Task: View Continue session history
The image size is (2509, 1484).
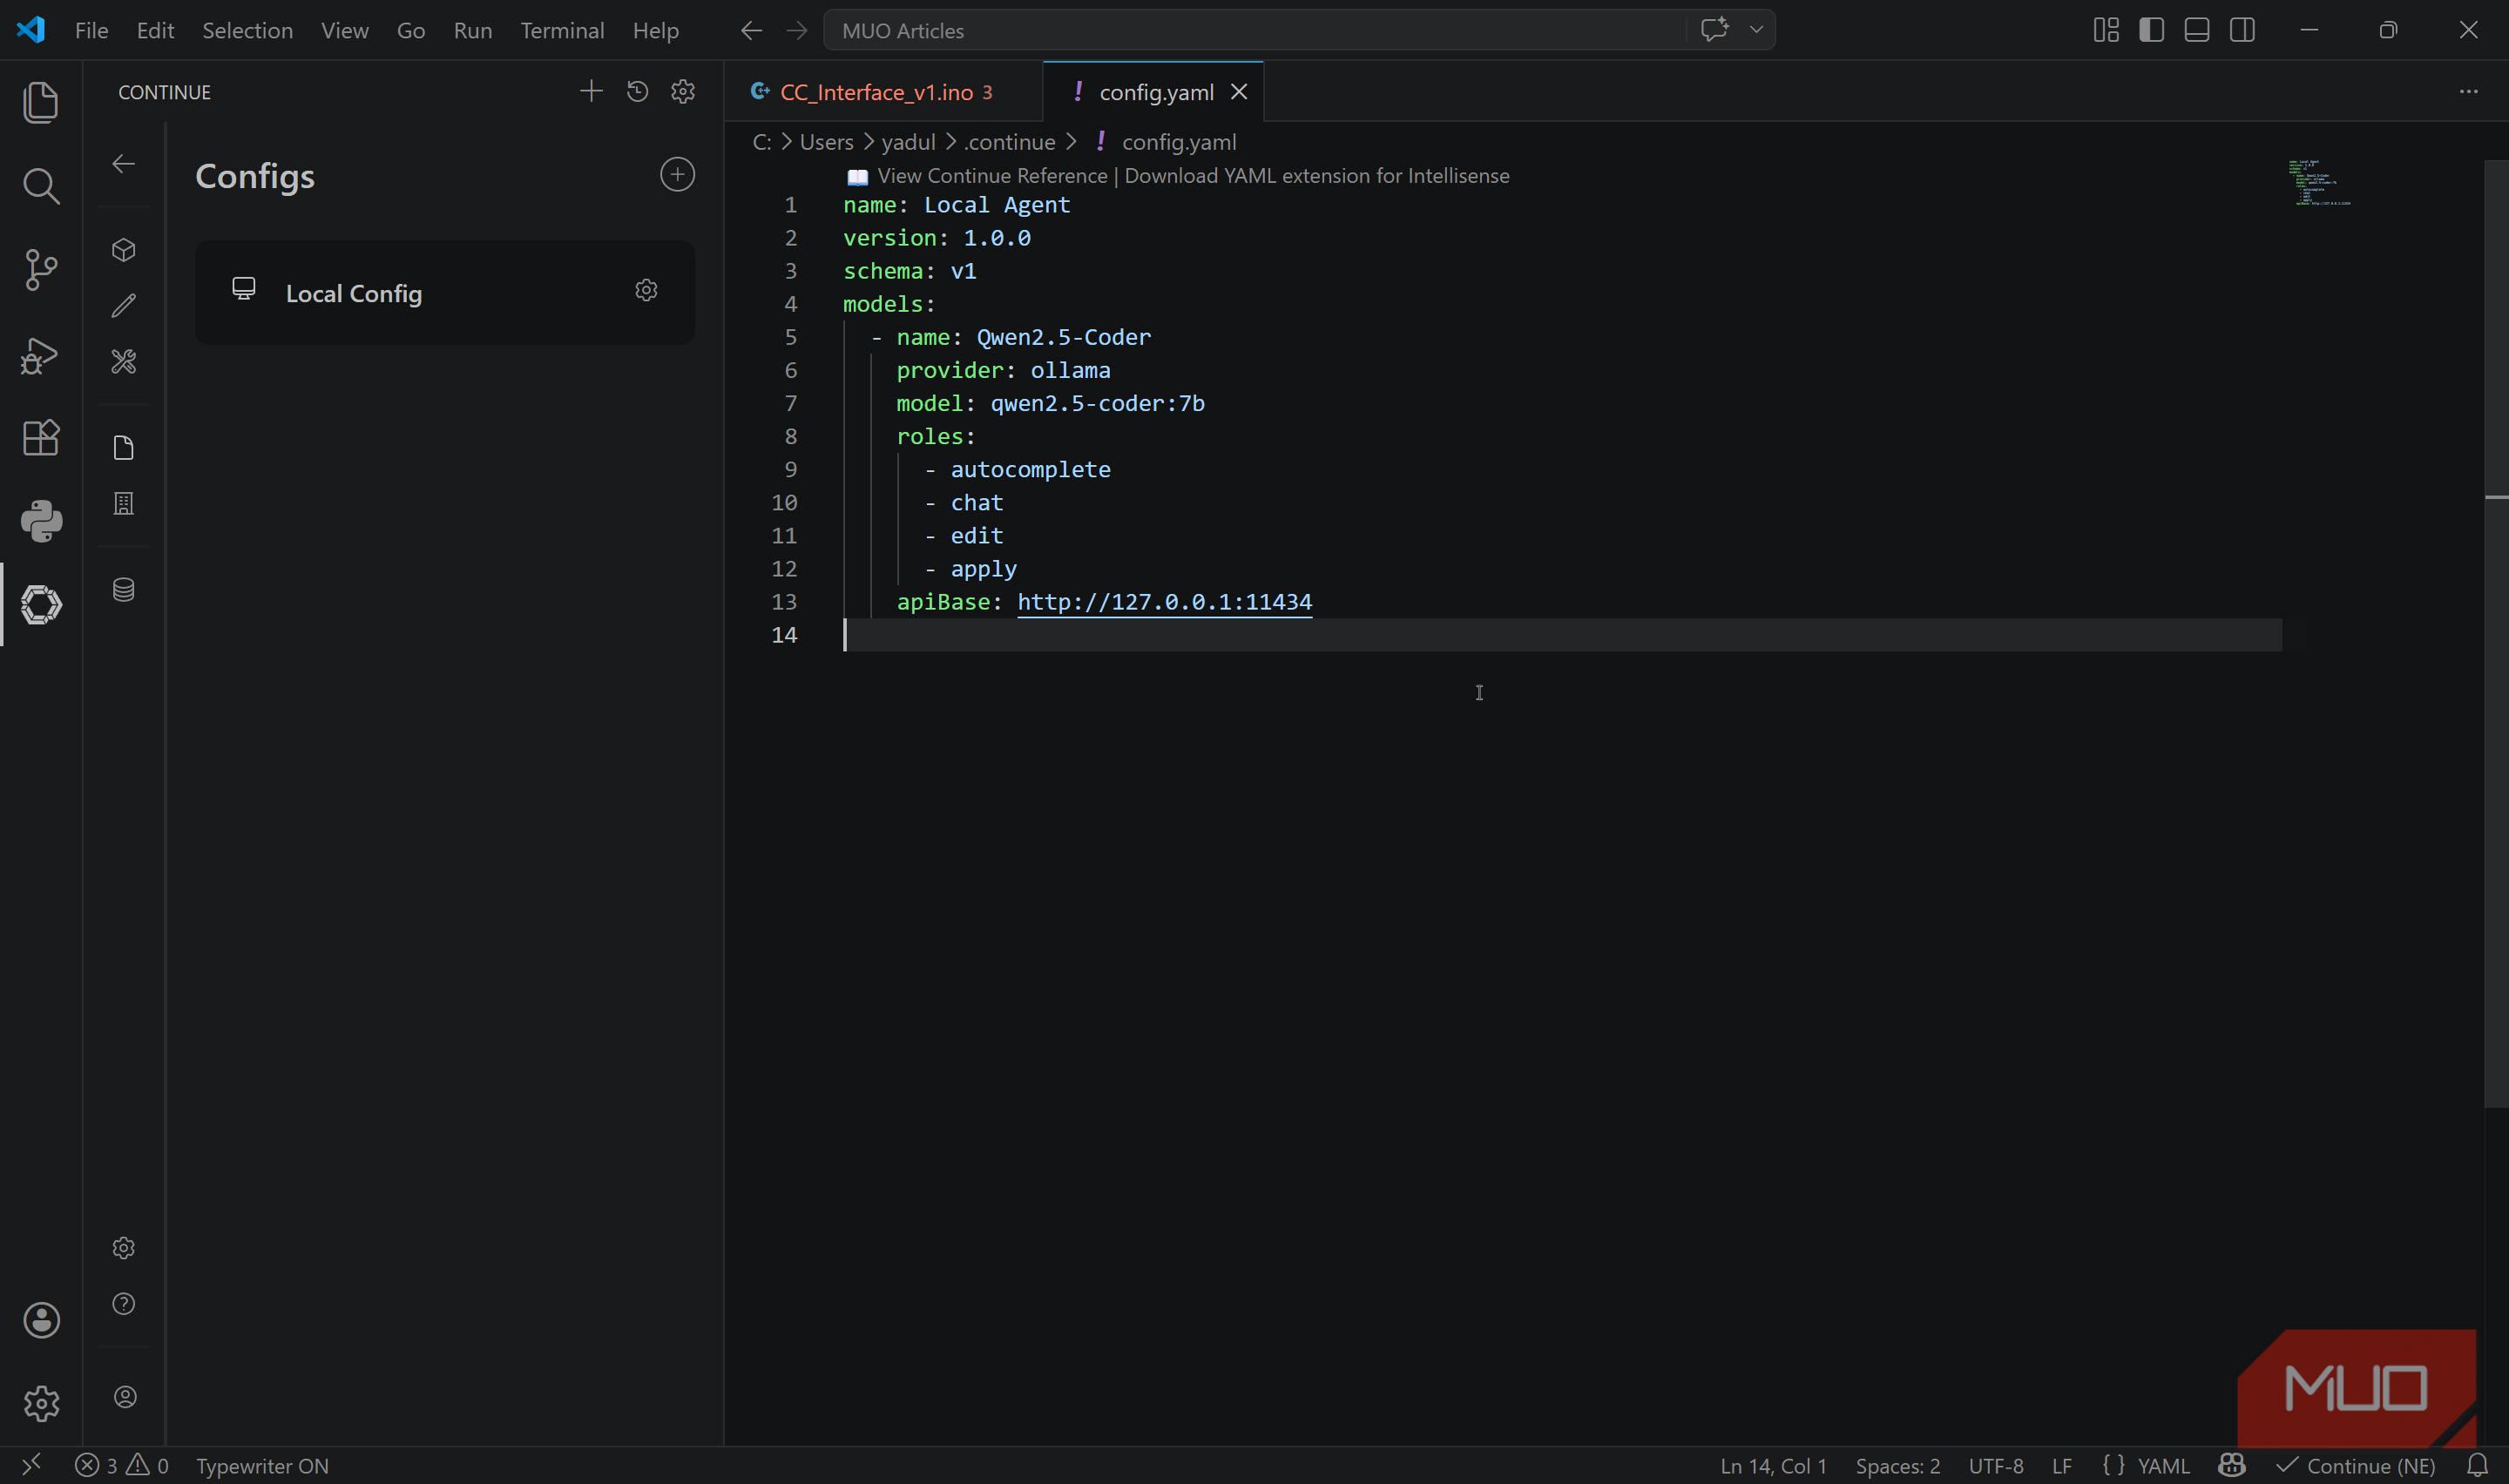Action: [x=637, y=92]
